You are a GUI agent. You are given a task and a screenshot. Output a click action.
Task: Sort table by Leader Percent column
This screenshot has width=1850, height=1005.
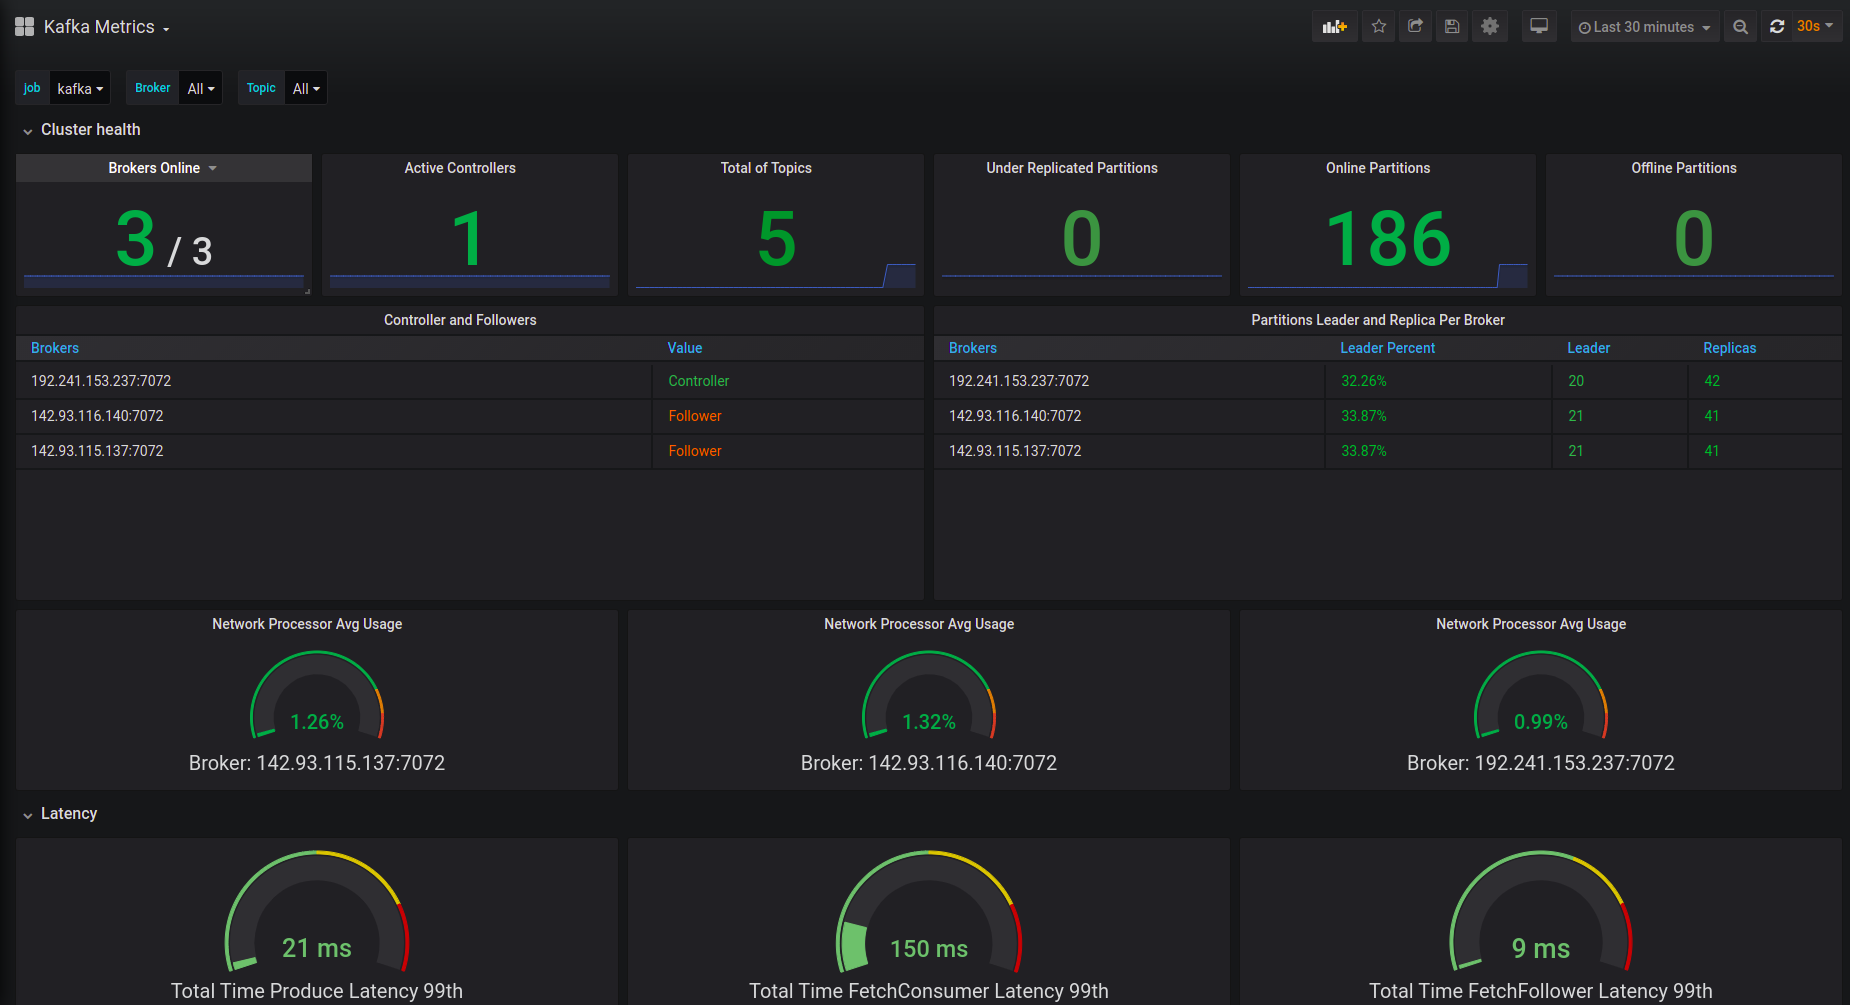pos(1387,348)
